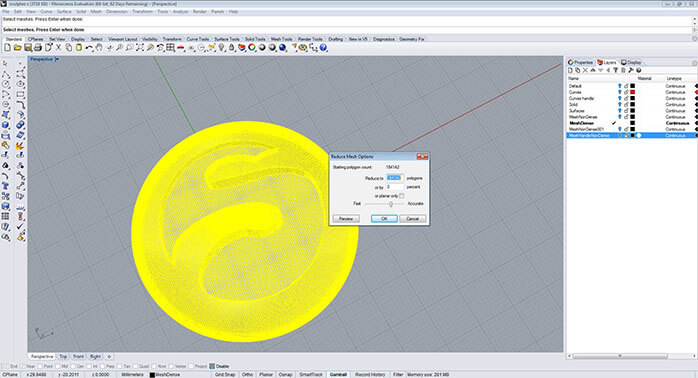
Task: Open a file with the folder icon
Action: (x=17, y=47)
